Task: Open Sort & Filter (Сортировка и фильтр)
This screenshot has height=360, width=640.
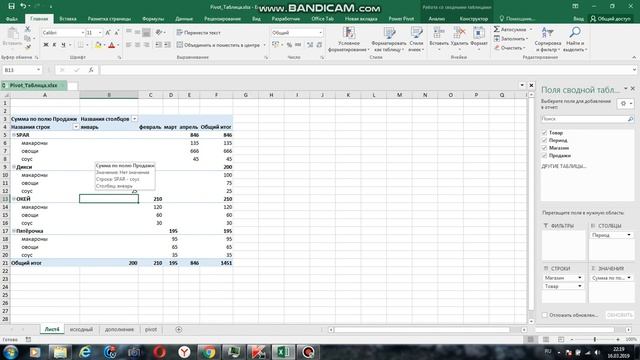Action: coord(548,39)
